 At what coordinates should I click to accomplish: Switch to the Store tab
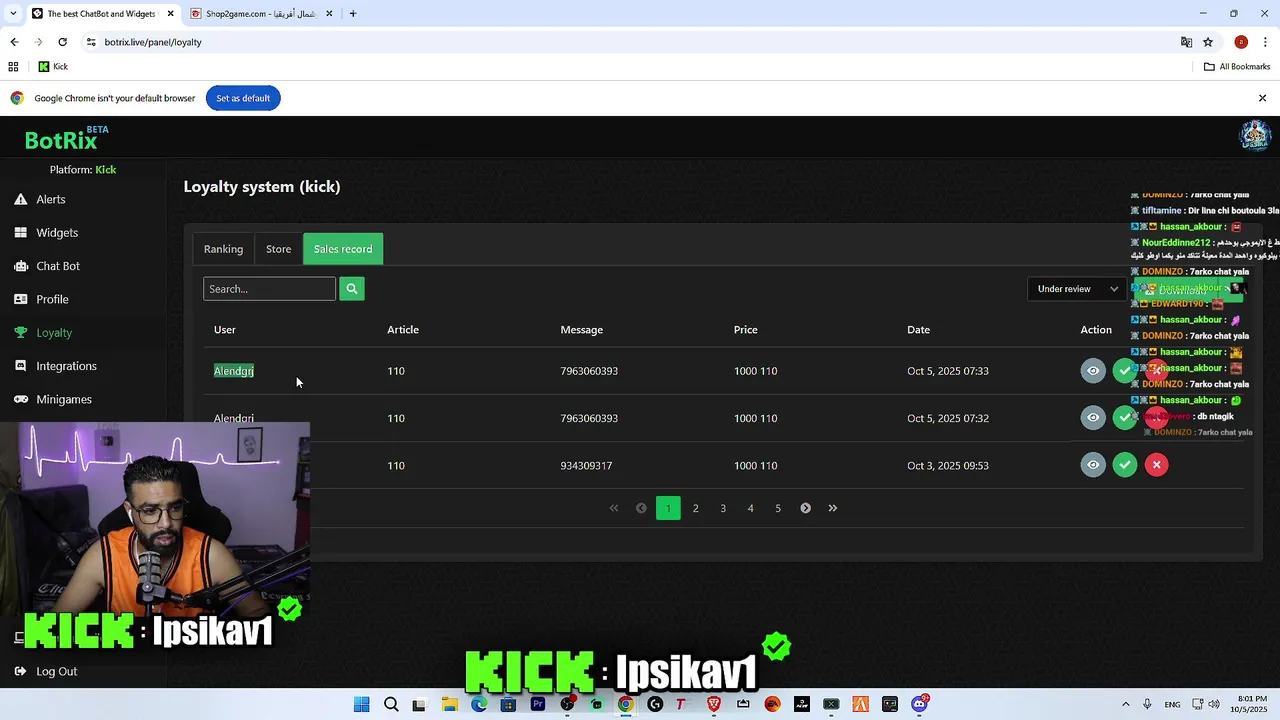[x=278, y=249]
